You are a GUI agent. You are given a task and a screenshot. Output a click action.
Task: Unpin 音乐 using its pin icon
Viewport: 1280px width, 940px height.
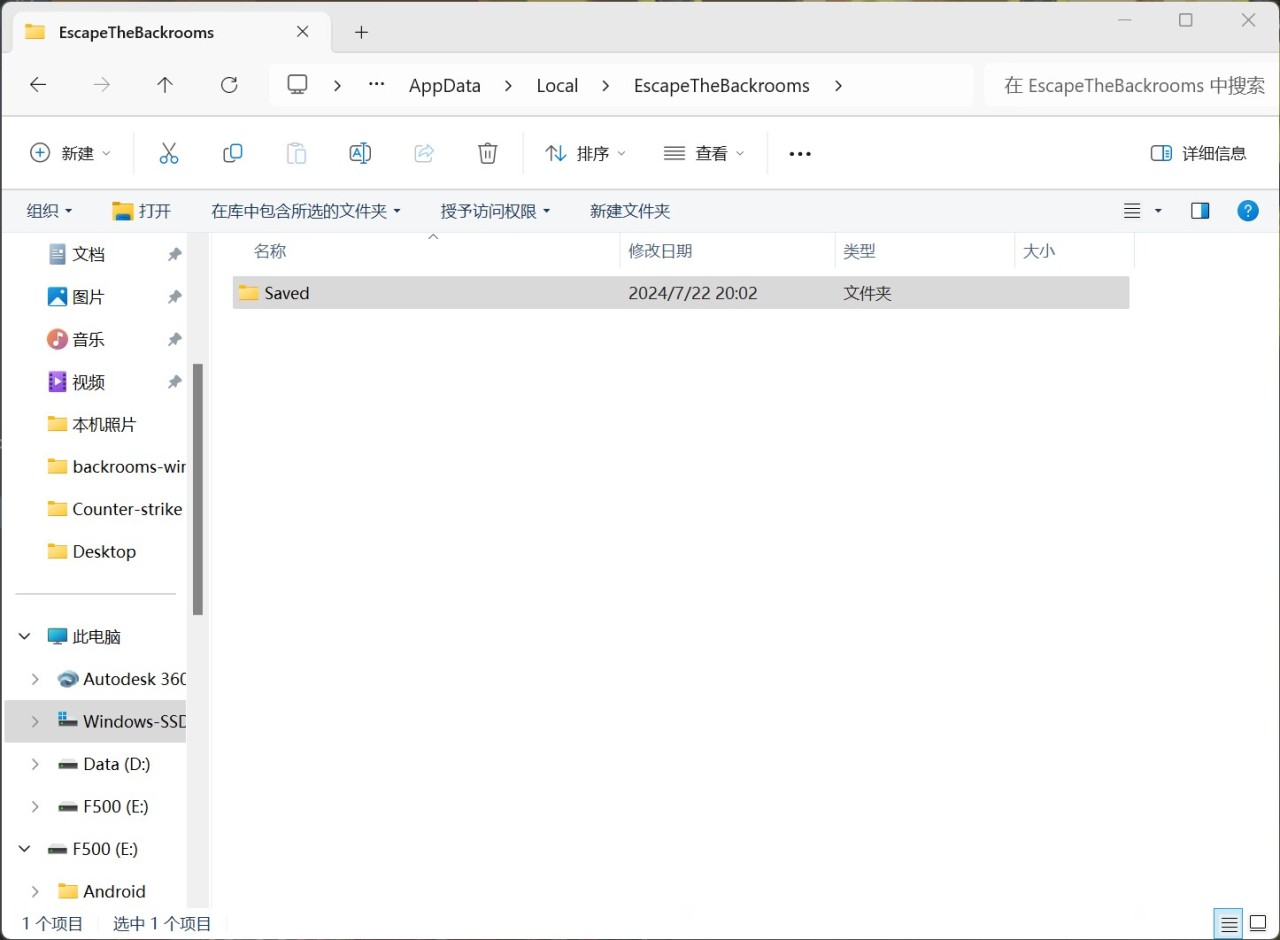174,340
